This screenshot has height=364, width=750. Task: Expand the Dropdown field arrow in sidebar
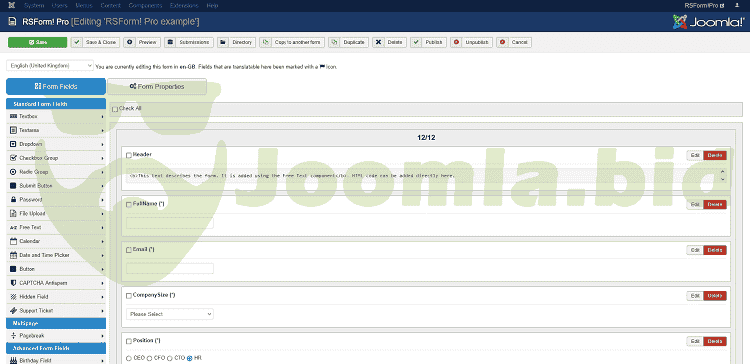[102, 144]
